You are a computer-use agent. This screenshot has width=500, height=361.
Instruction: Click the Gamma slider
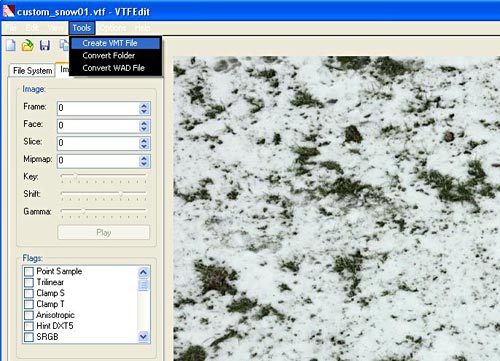tap(104, 211)
